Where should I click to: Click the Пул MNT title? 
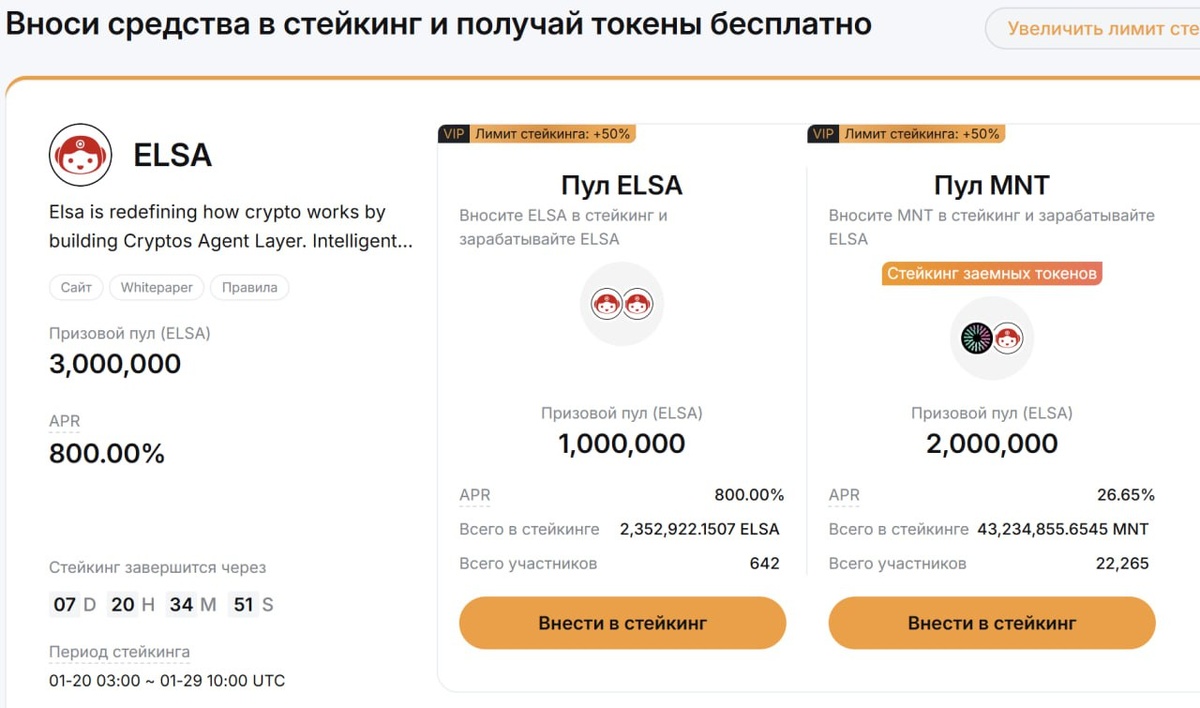(x=991, y=185)
